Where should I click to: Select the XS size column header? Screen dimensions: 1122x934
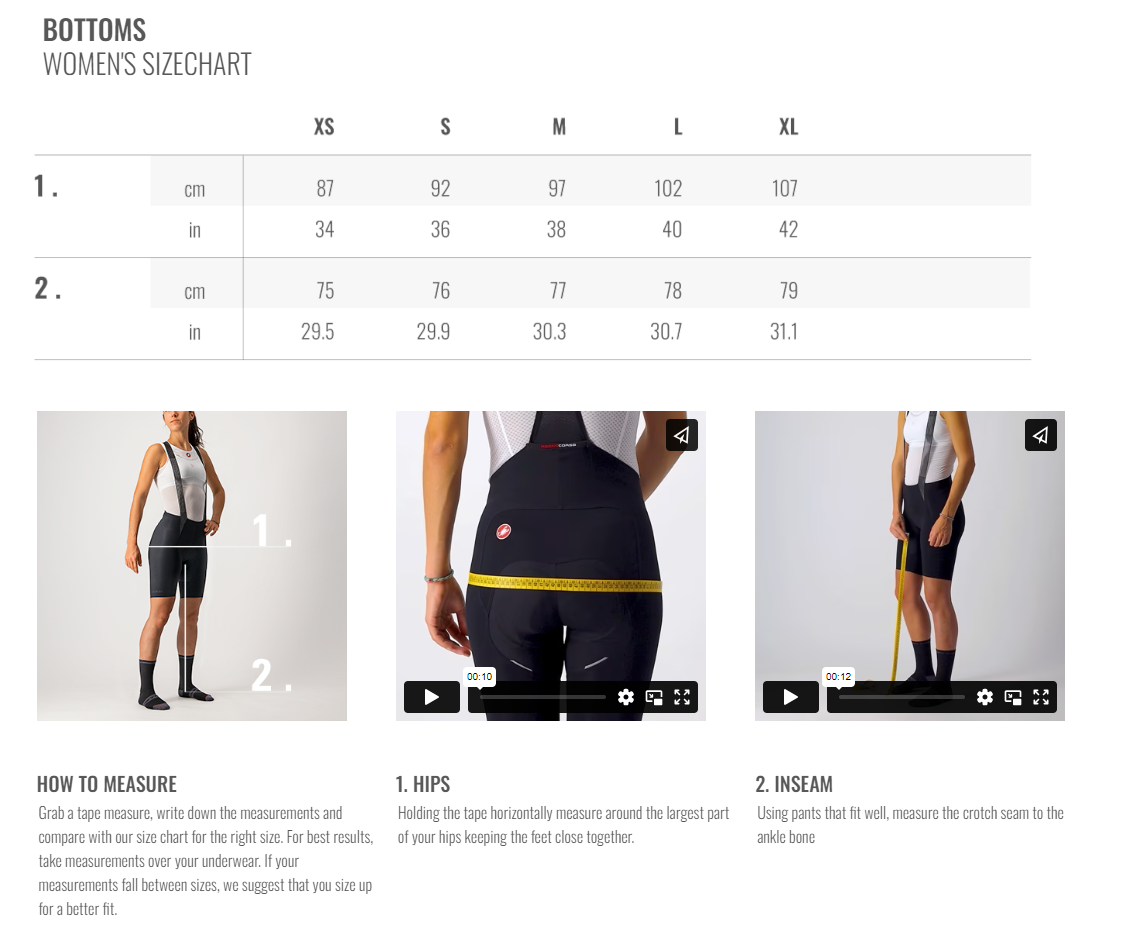[x=324, y=127]
